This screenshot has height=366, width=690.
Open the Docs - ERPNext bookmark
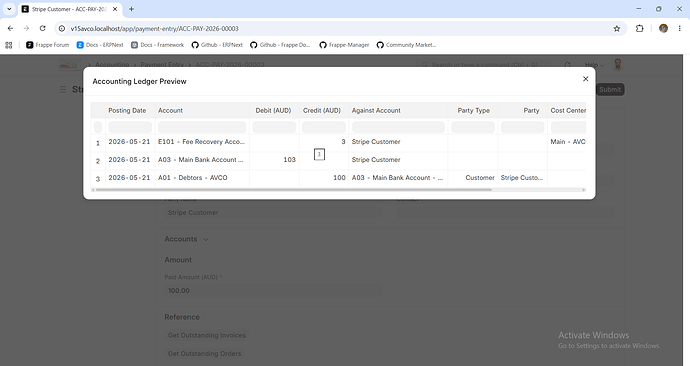click(x=100, y=45)
